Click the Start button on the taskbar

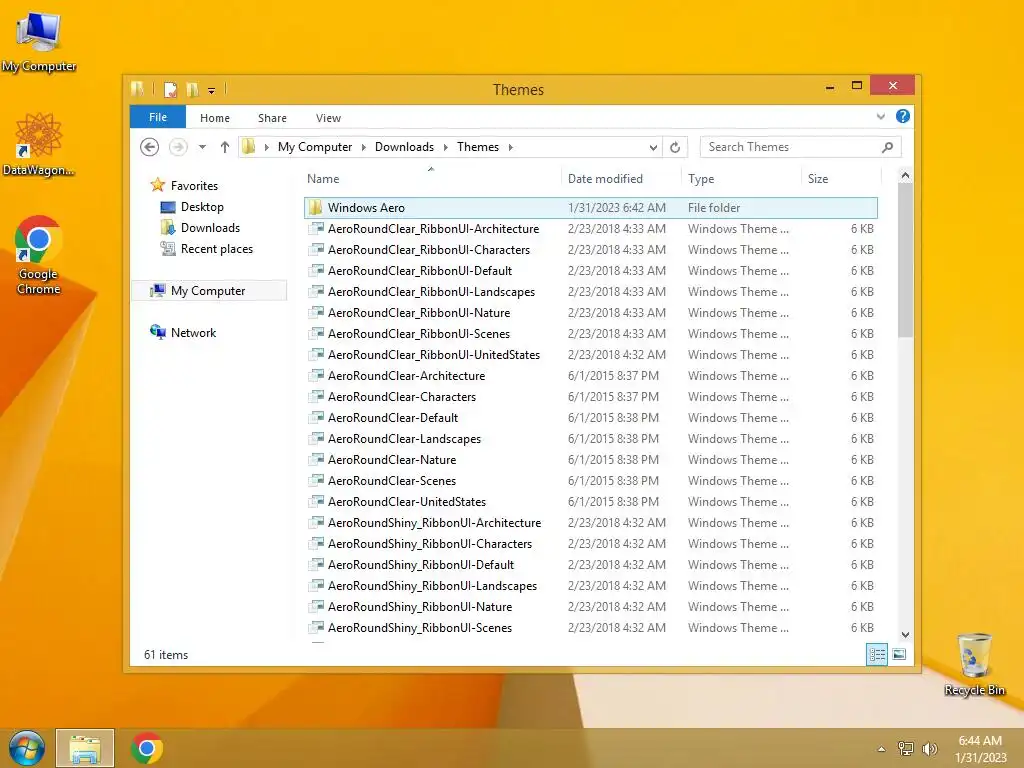click(x=27, y=748)
